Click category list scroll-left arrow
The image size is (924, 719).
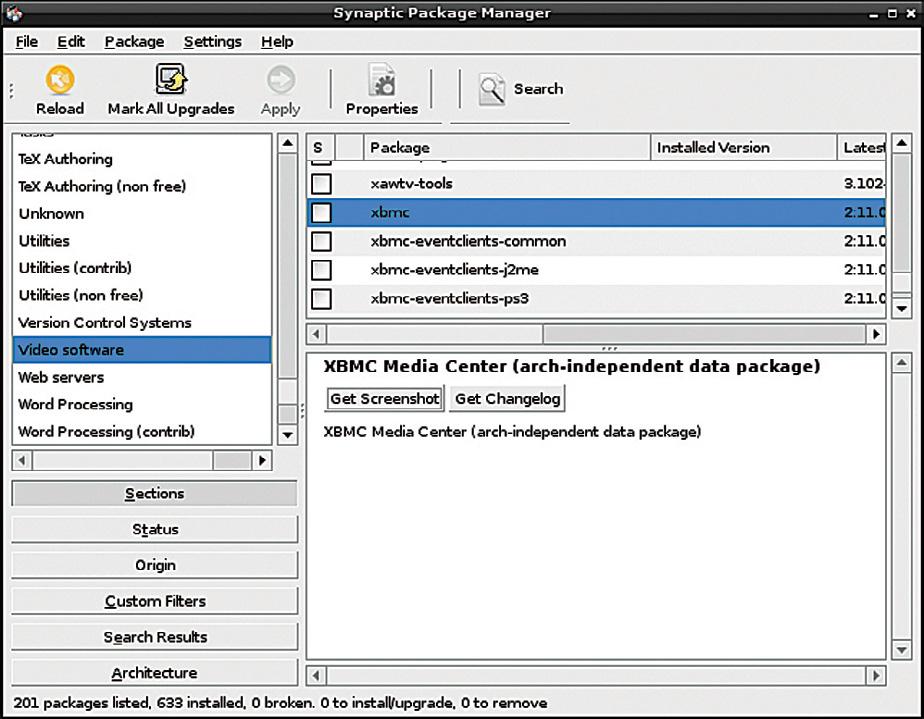(22, 460)
